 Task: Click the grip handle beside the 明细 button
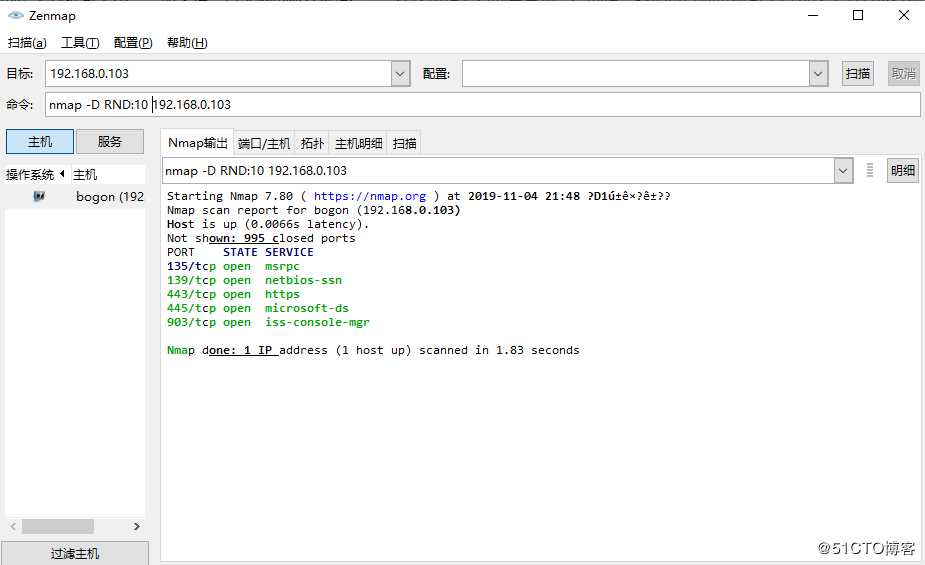870,170
